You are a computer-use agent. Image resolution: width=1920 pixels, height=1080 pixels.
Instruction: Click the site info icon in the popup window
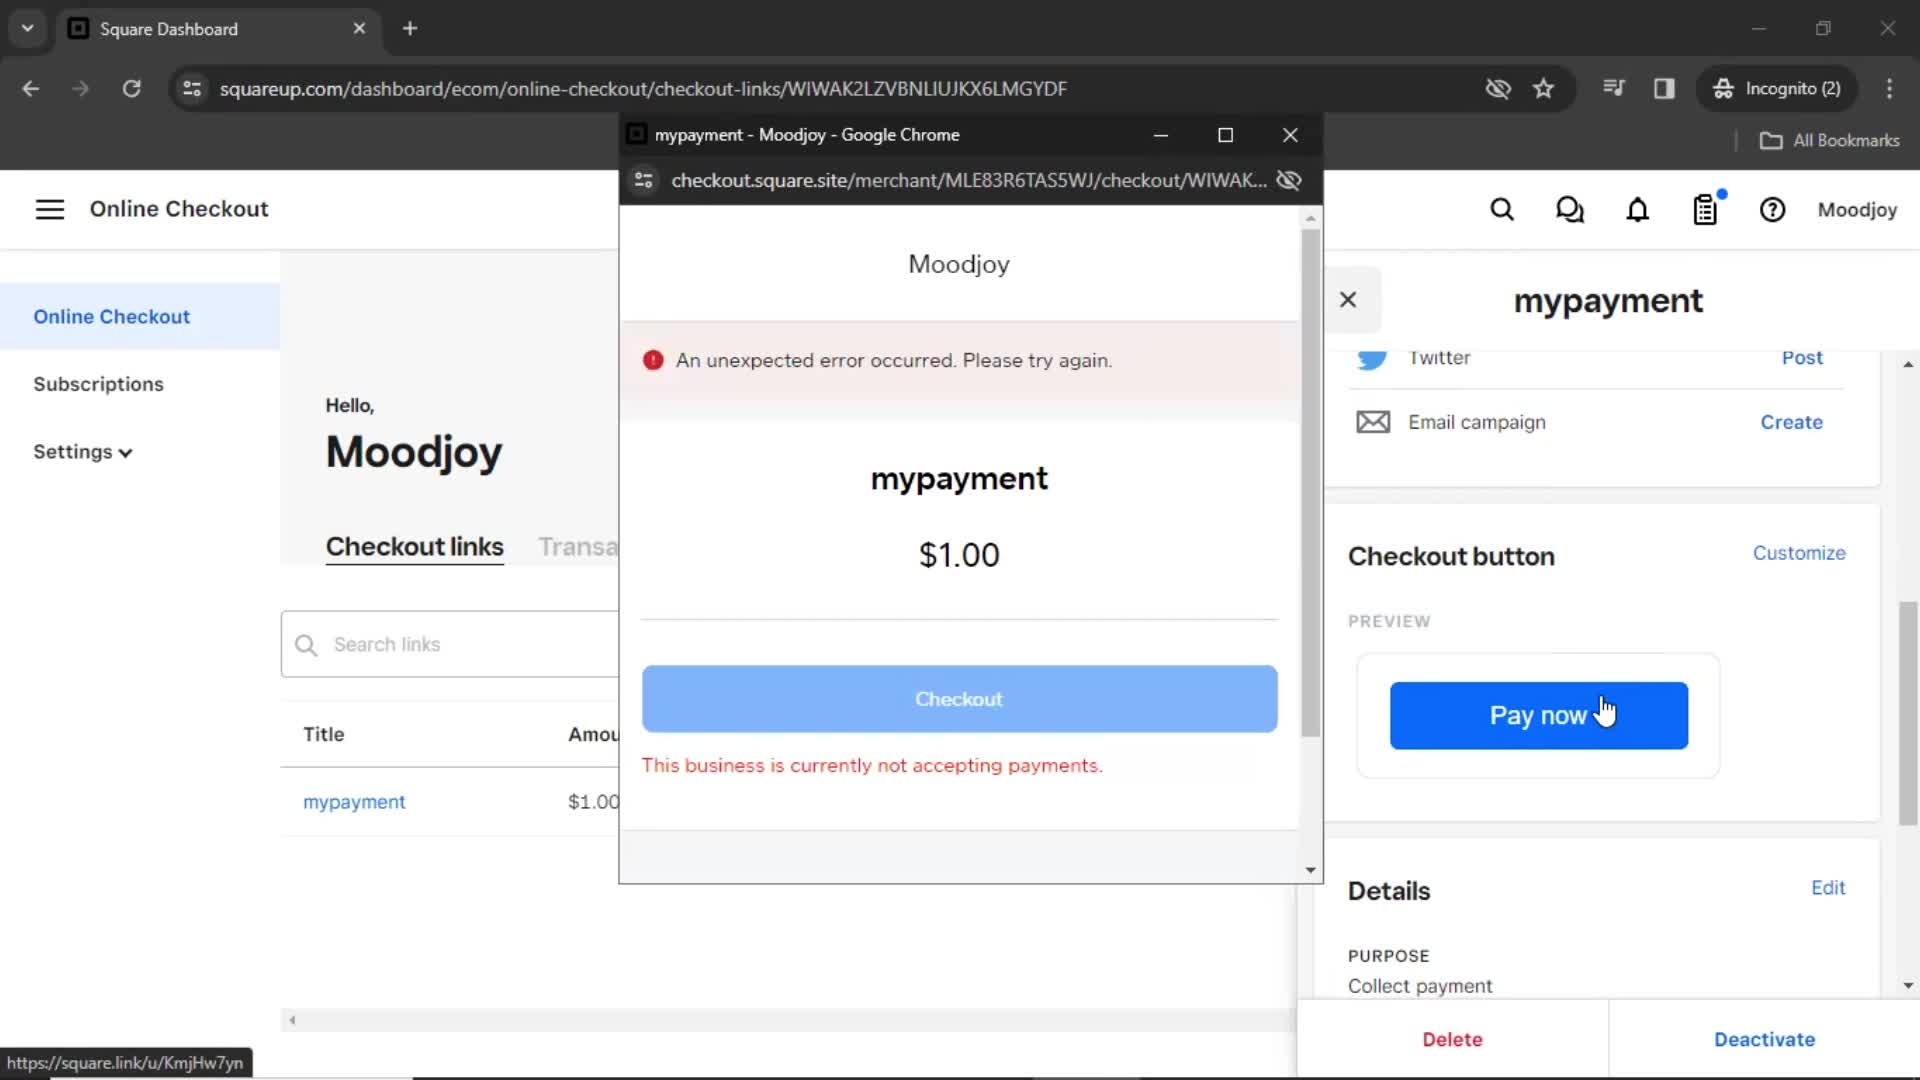click(644, 181)
